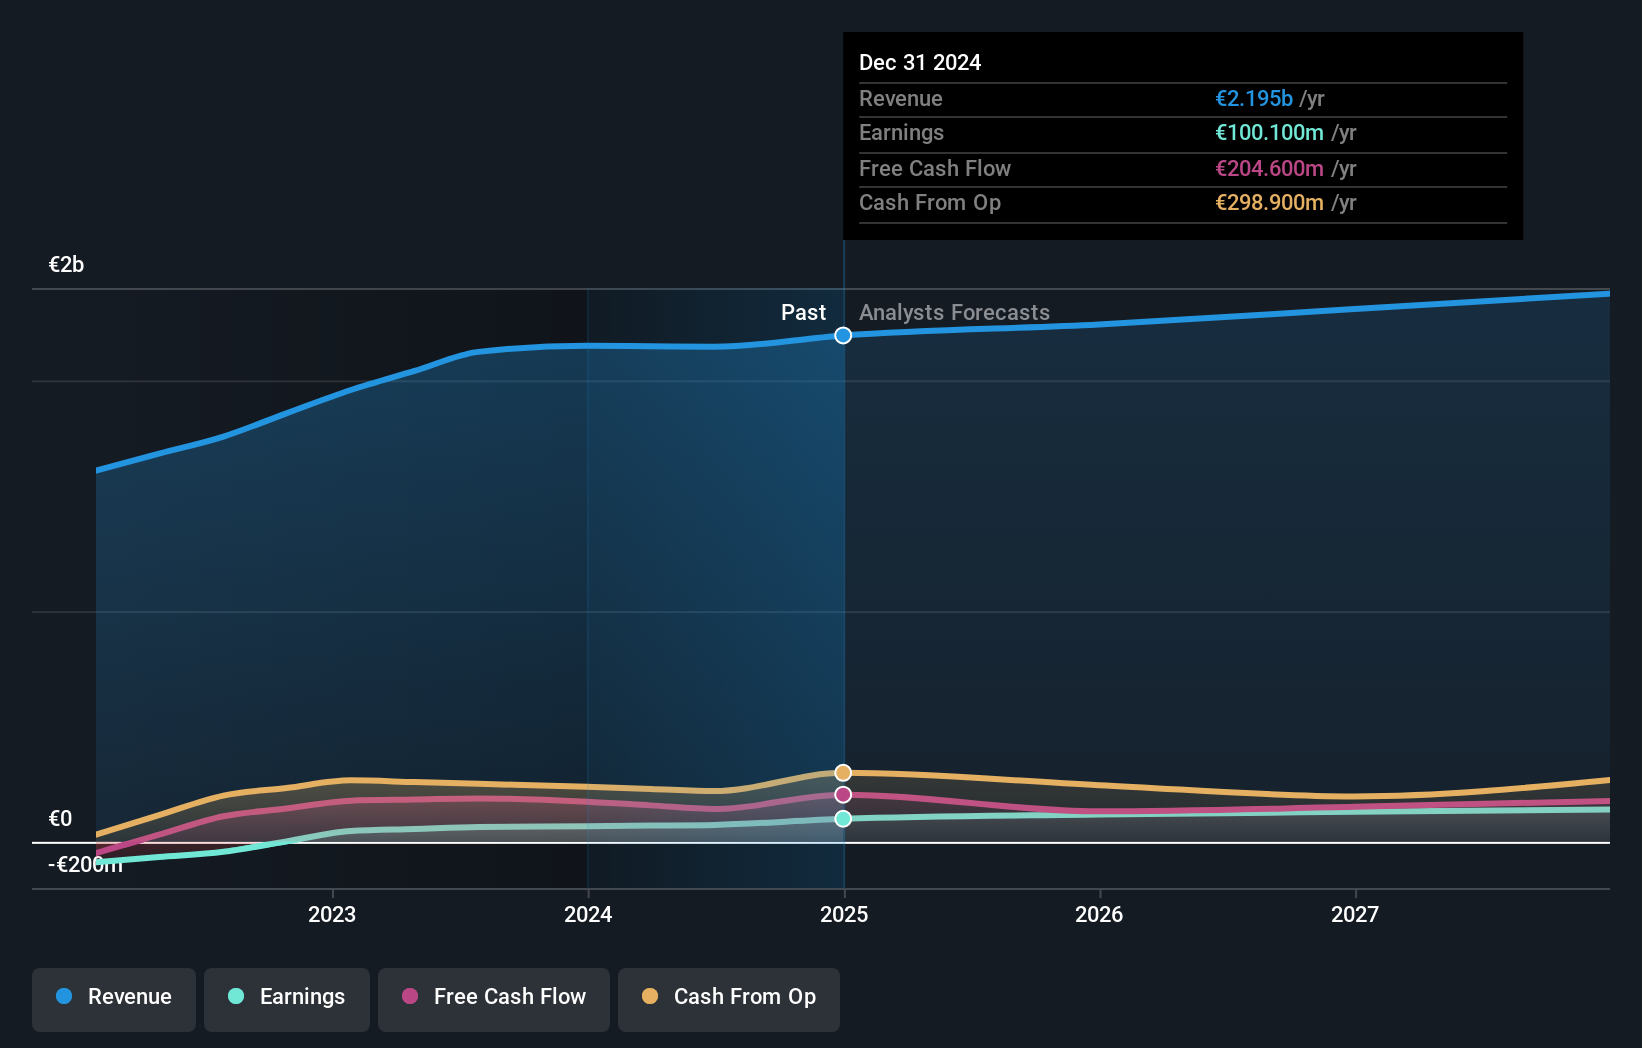Image resolution: width=1642 pixels, height=1048 pixels.
Task: Toggle the Cash From Op legend button
Action: [729, 999]
